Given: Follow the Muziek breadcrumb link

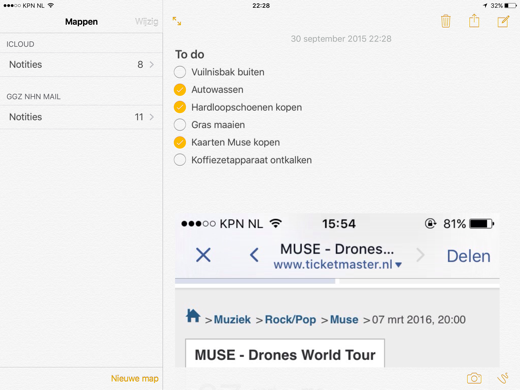Looking at the screenshot, I should pos(232,320).
